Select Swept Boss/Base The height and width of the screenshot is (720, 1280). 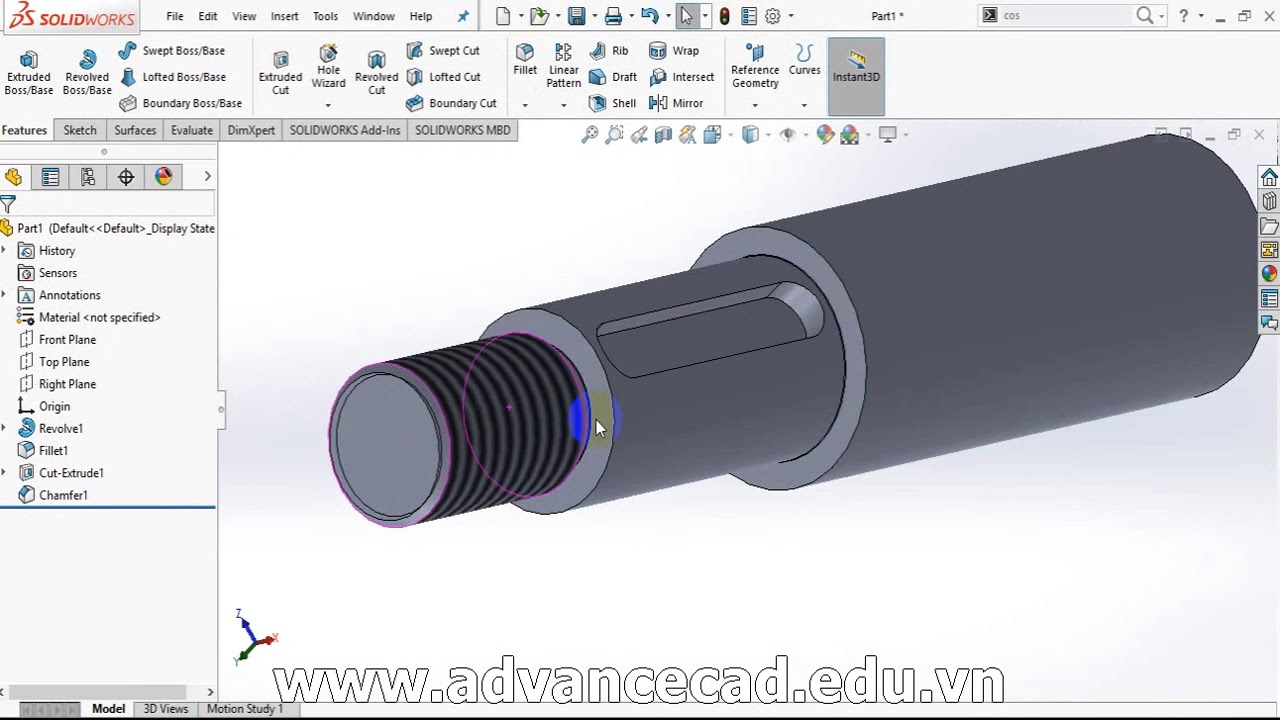click(x=171, y=51)
